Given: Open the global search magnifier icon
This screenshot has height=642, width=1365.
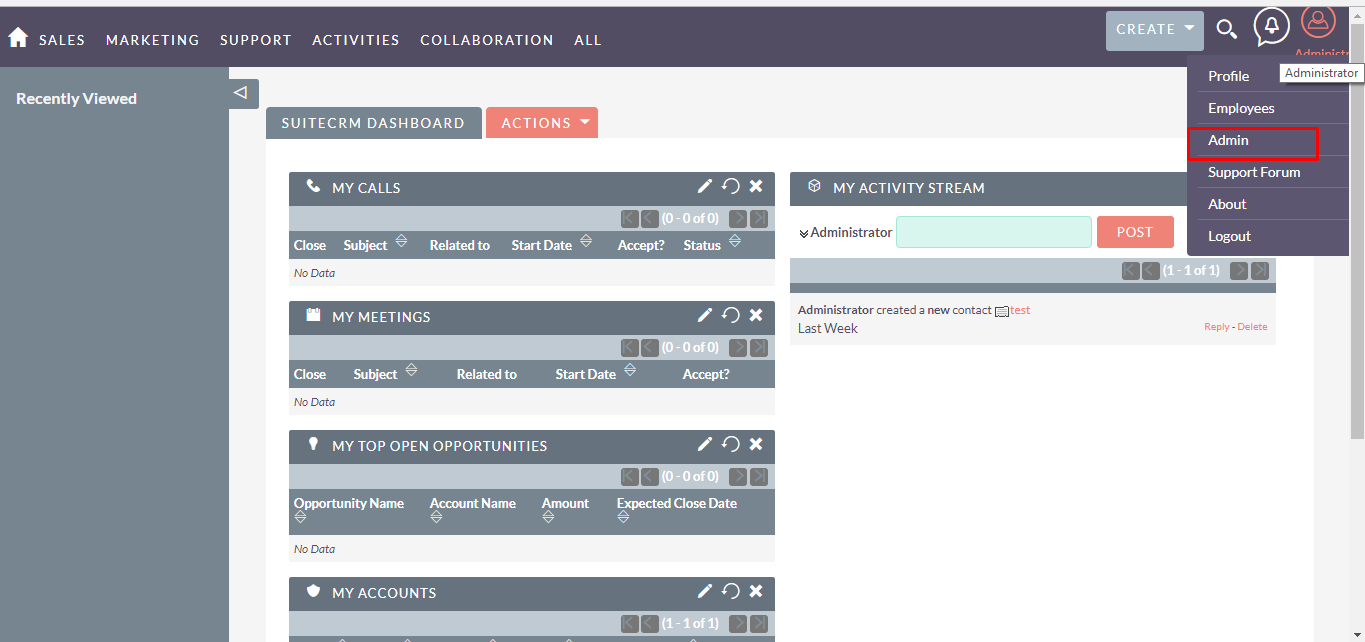Looking at the screenshot, I should coord(1226,29).
